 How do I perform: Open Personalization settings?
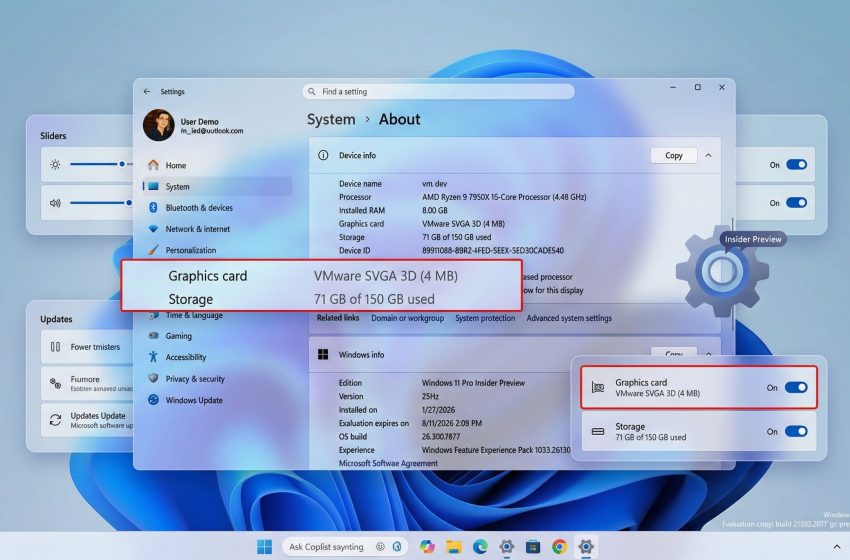217,250
